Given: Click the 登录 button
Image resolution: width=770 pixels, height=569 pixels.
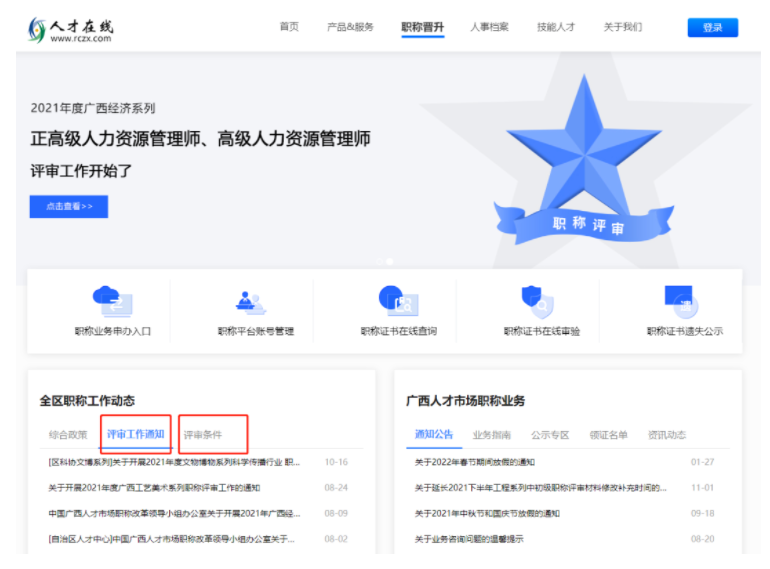Looking at the screenshot, I should (x=712, y=28).
